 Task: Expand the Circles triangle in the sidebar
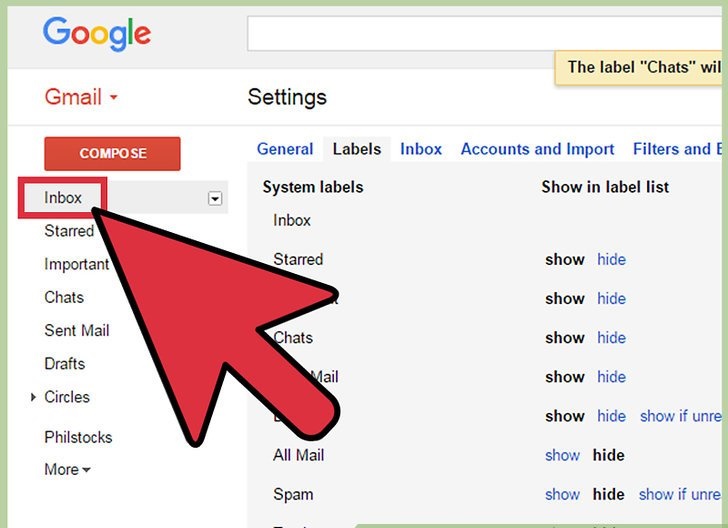[x=33, y=397]
